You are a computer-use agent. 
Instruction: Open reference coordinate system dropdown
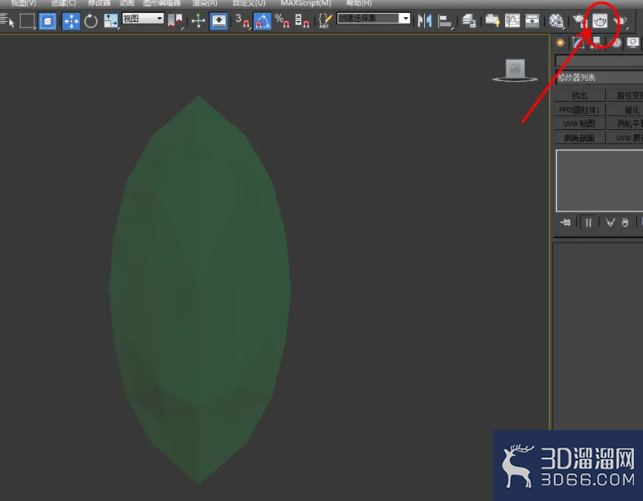click(143, 18)
